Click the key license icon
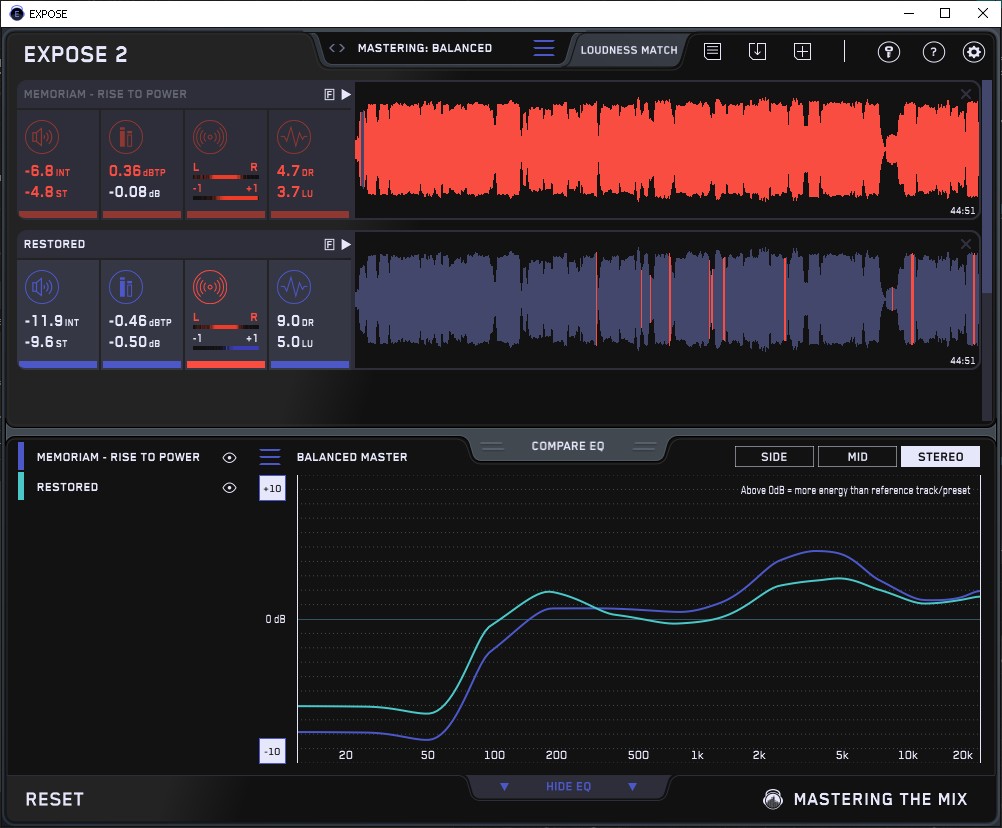Image resolution: width=1002 pixels, height=828 pixels. click(x=889, y=52)
